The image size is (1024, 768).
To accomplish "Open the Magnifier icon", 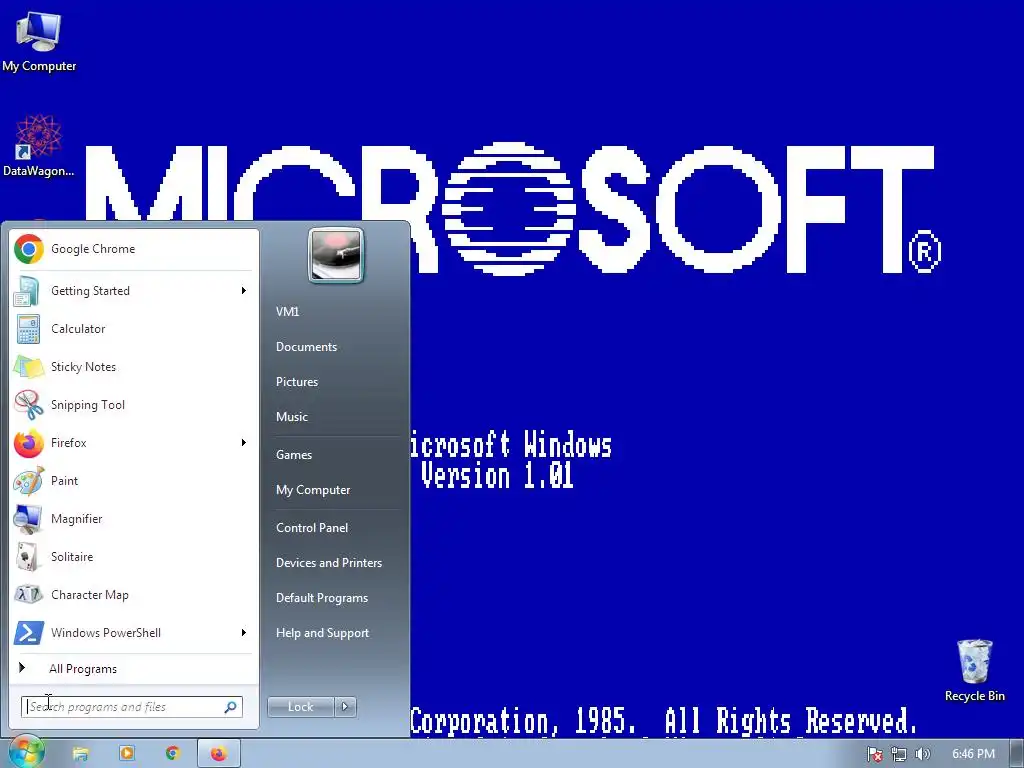I will click(28, 519).
